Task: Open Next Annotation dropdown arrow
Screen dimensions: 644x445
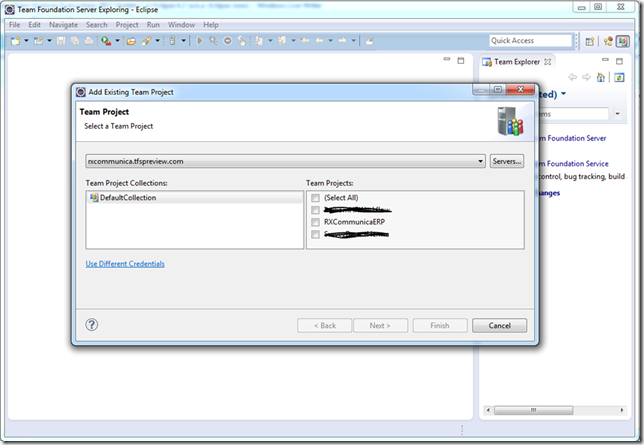Action: pyautogui.click(x=270, y=41)
